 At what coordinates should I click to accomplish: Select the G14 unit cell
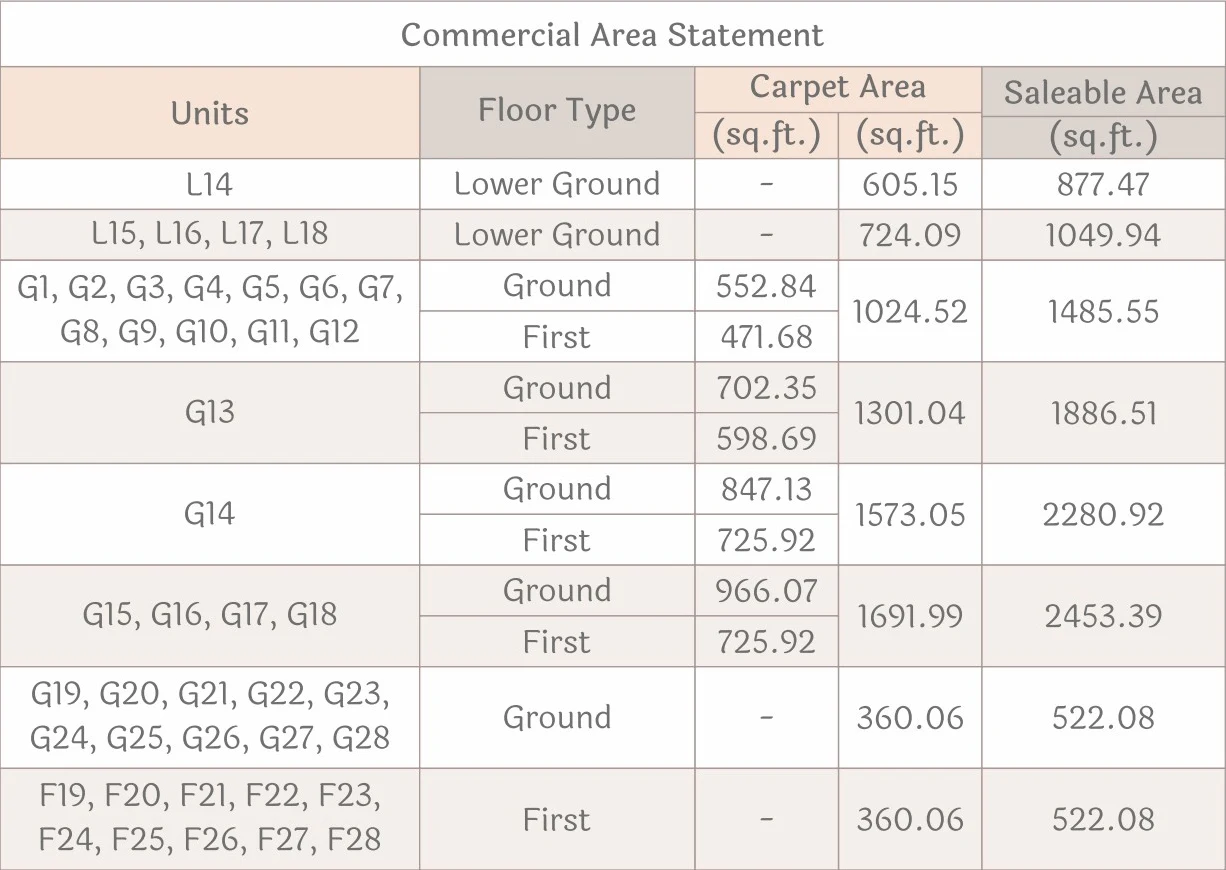click(x=210, y=514)
